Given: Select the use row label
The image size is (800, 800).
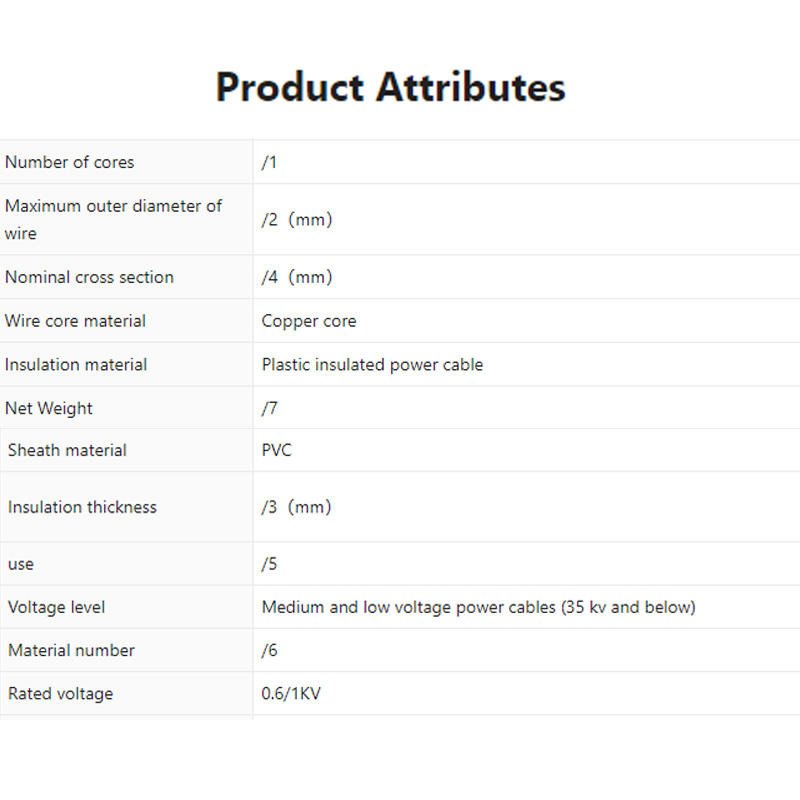Looking at the screenshot, I should [x=21, y=564].
